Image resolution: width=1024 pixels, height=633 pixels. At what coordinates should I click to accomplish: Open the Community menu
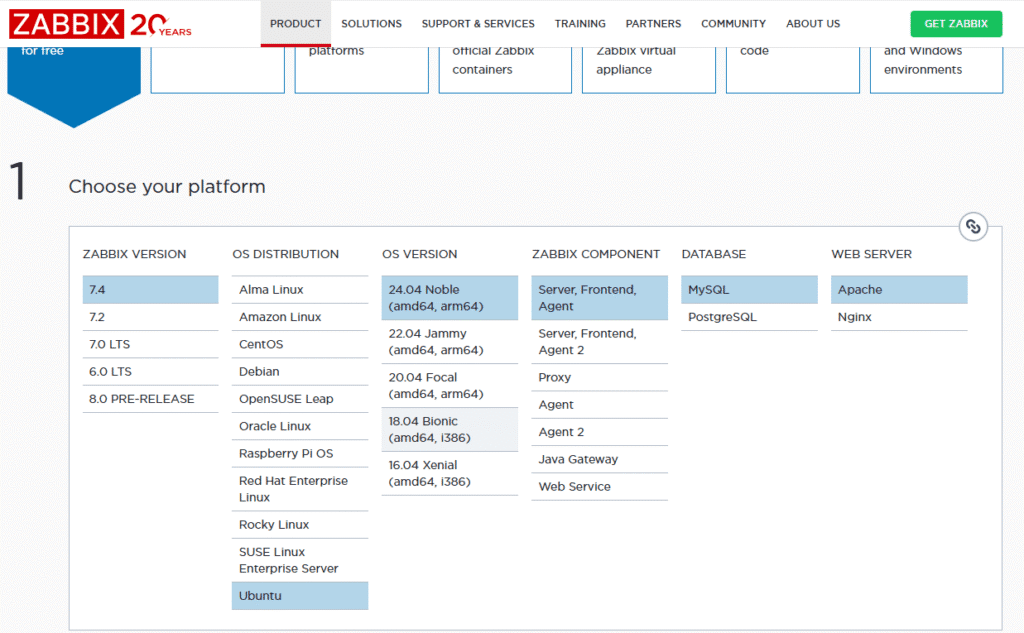coord(733,24)
